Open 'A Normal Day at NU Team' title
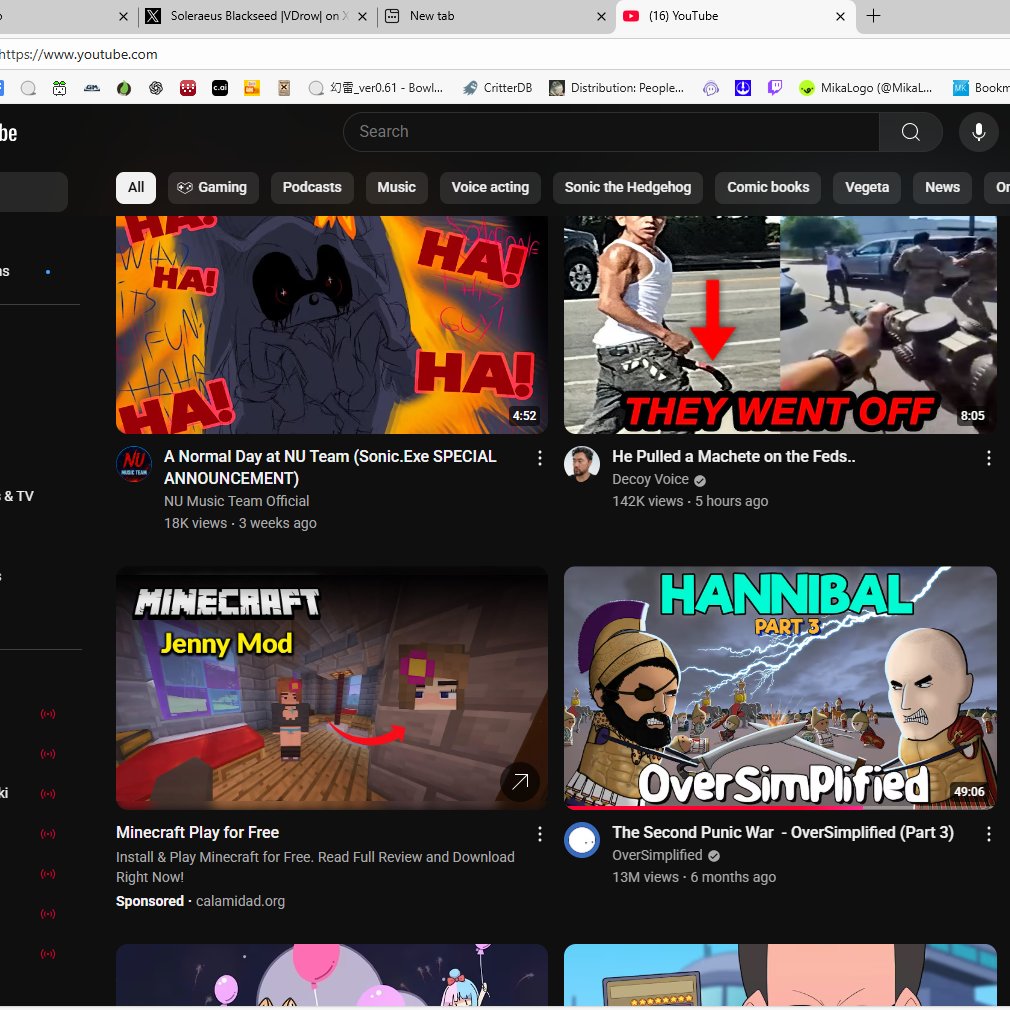 point(330,468)
